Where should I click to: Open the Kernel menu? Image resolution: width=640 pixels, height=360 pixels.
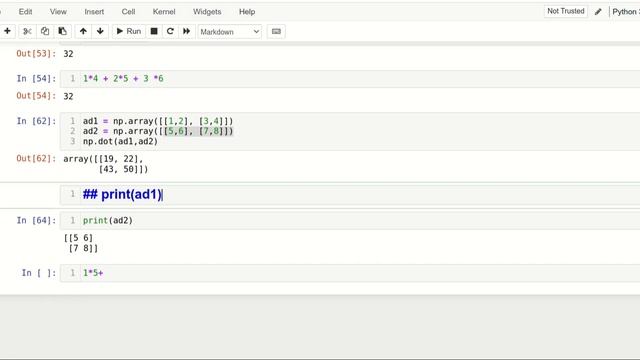164,12
